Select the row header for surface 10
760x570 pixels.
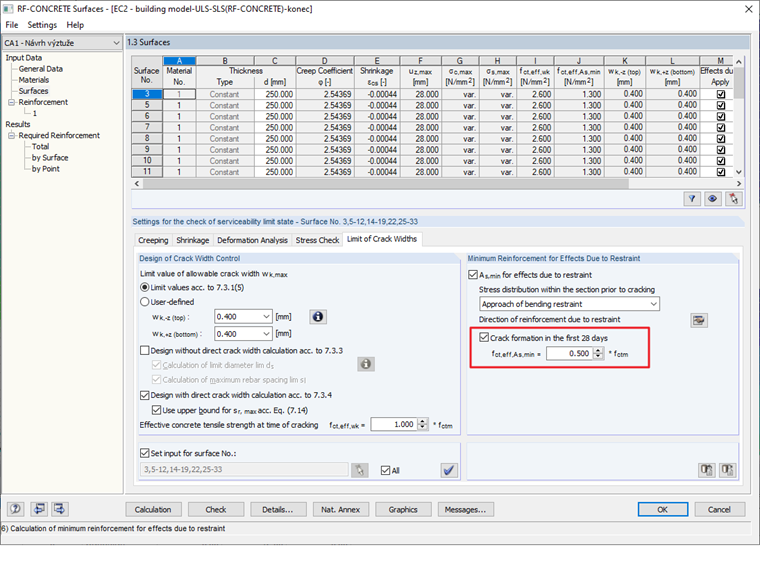147,160
